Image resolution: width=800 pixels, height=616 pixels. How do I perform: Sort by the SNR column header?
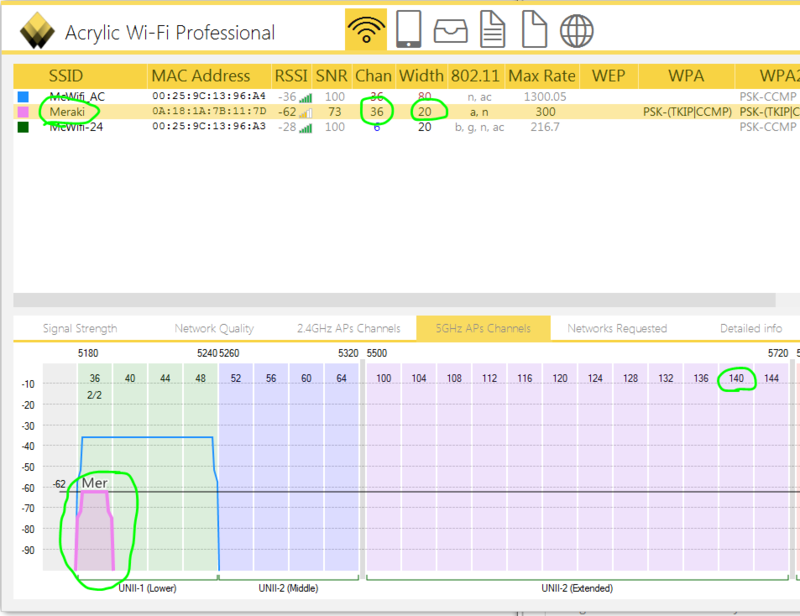click(332, 76)
